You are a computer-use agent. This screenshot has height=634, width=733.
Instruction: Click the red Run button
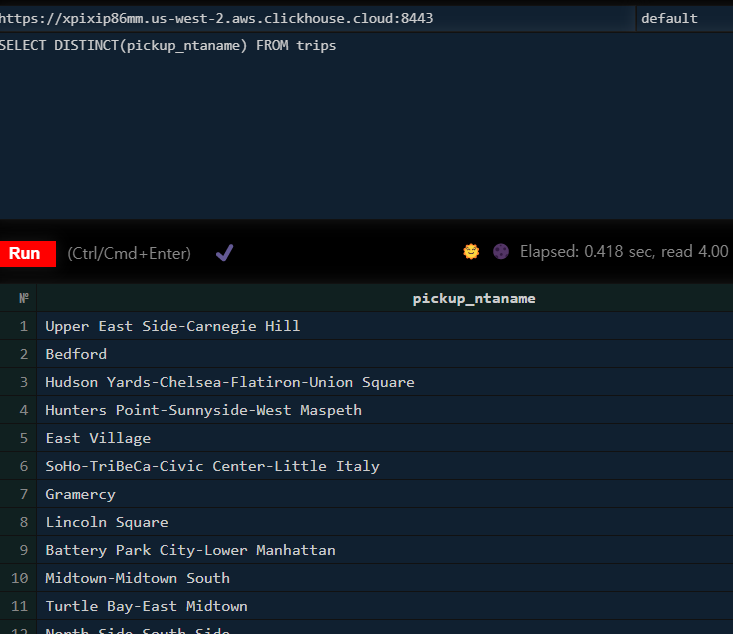tap(27, 254)
